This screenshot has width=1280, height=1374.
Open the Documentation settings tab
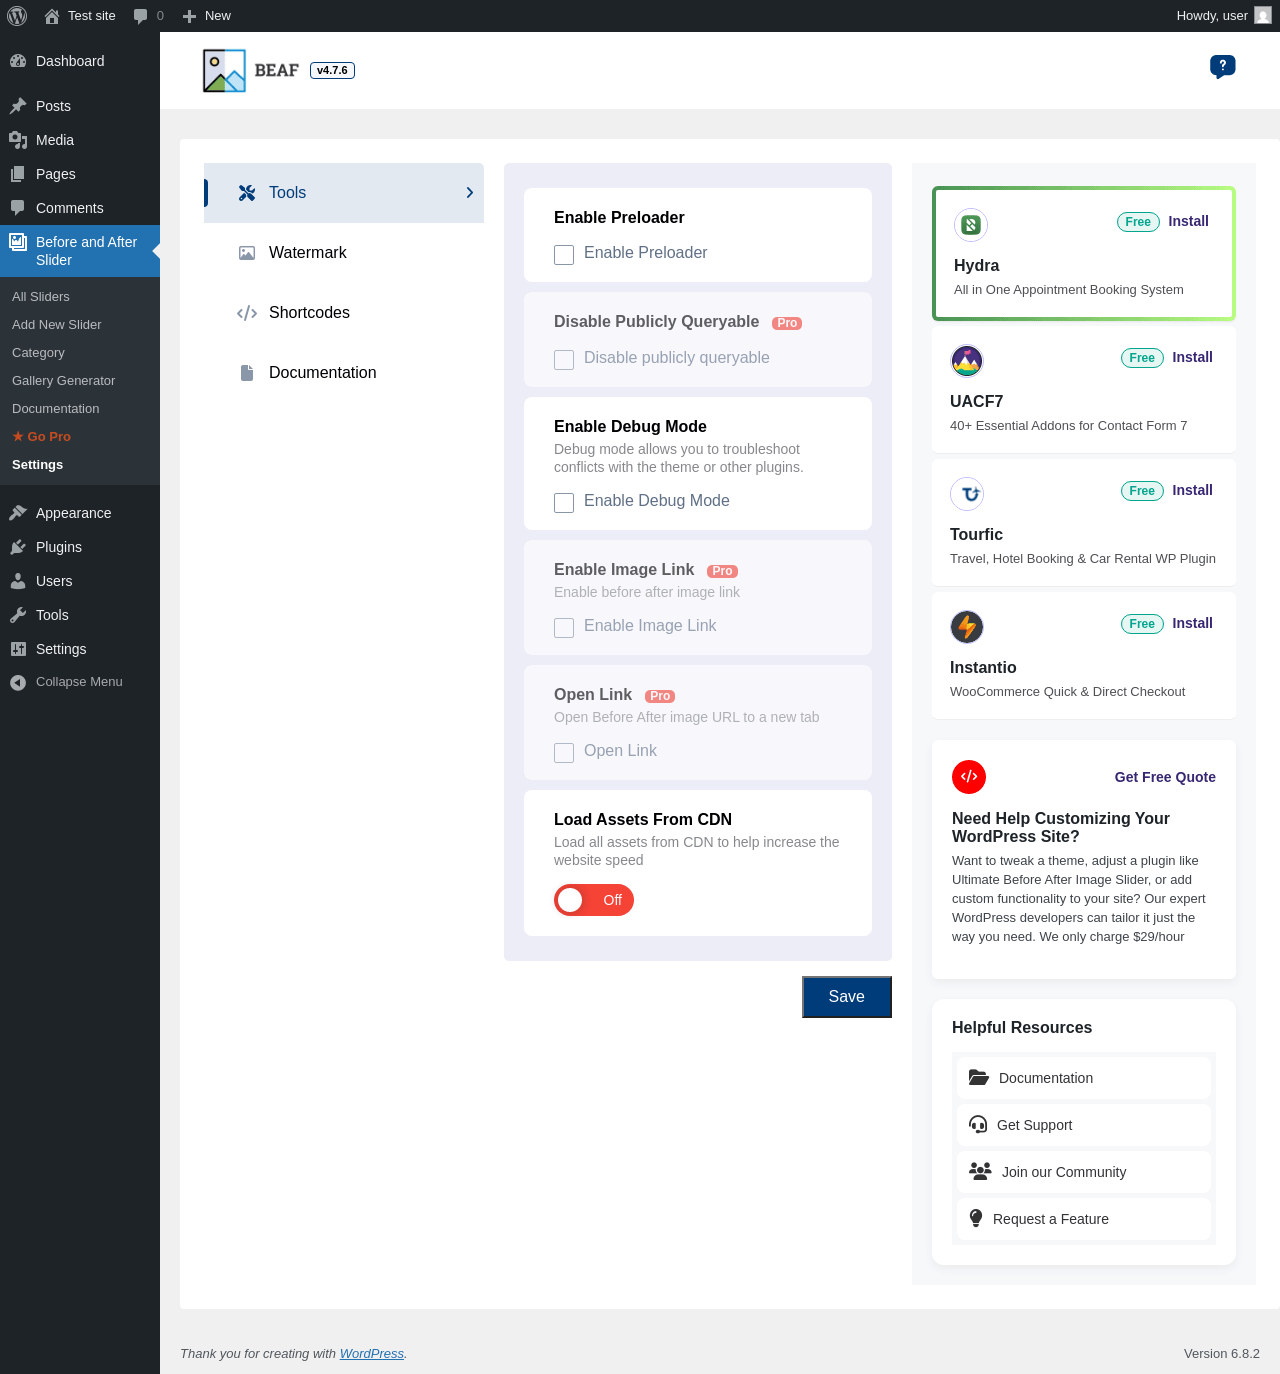coord(344,373)
